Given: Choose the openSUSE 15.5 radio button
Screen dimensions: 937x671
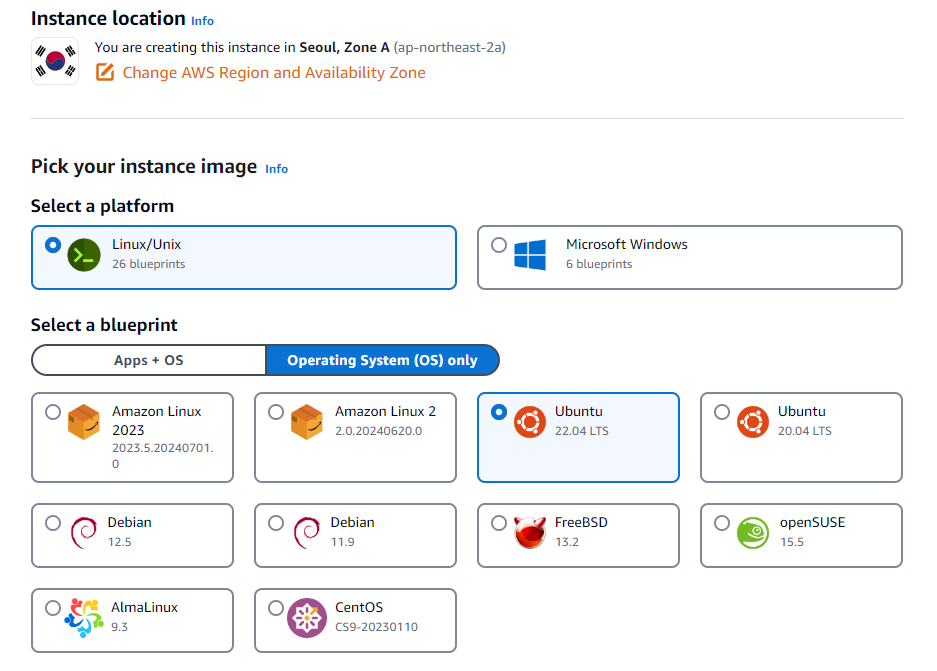Looking at the screenshot, I should (x=722, y=523).
